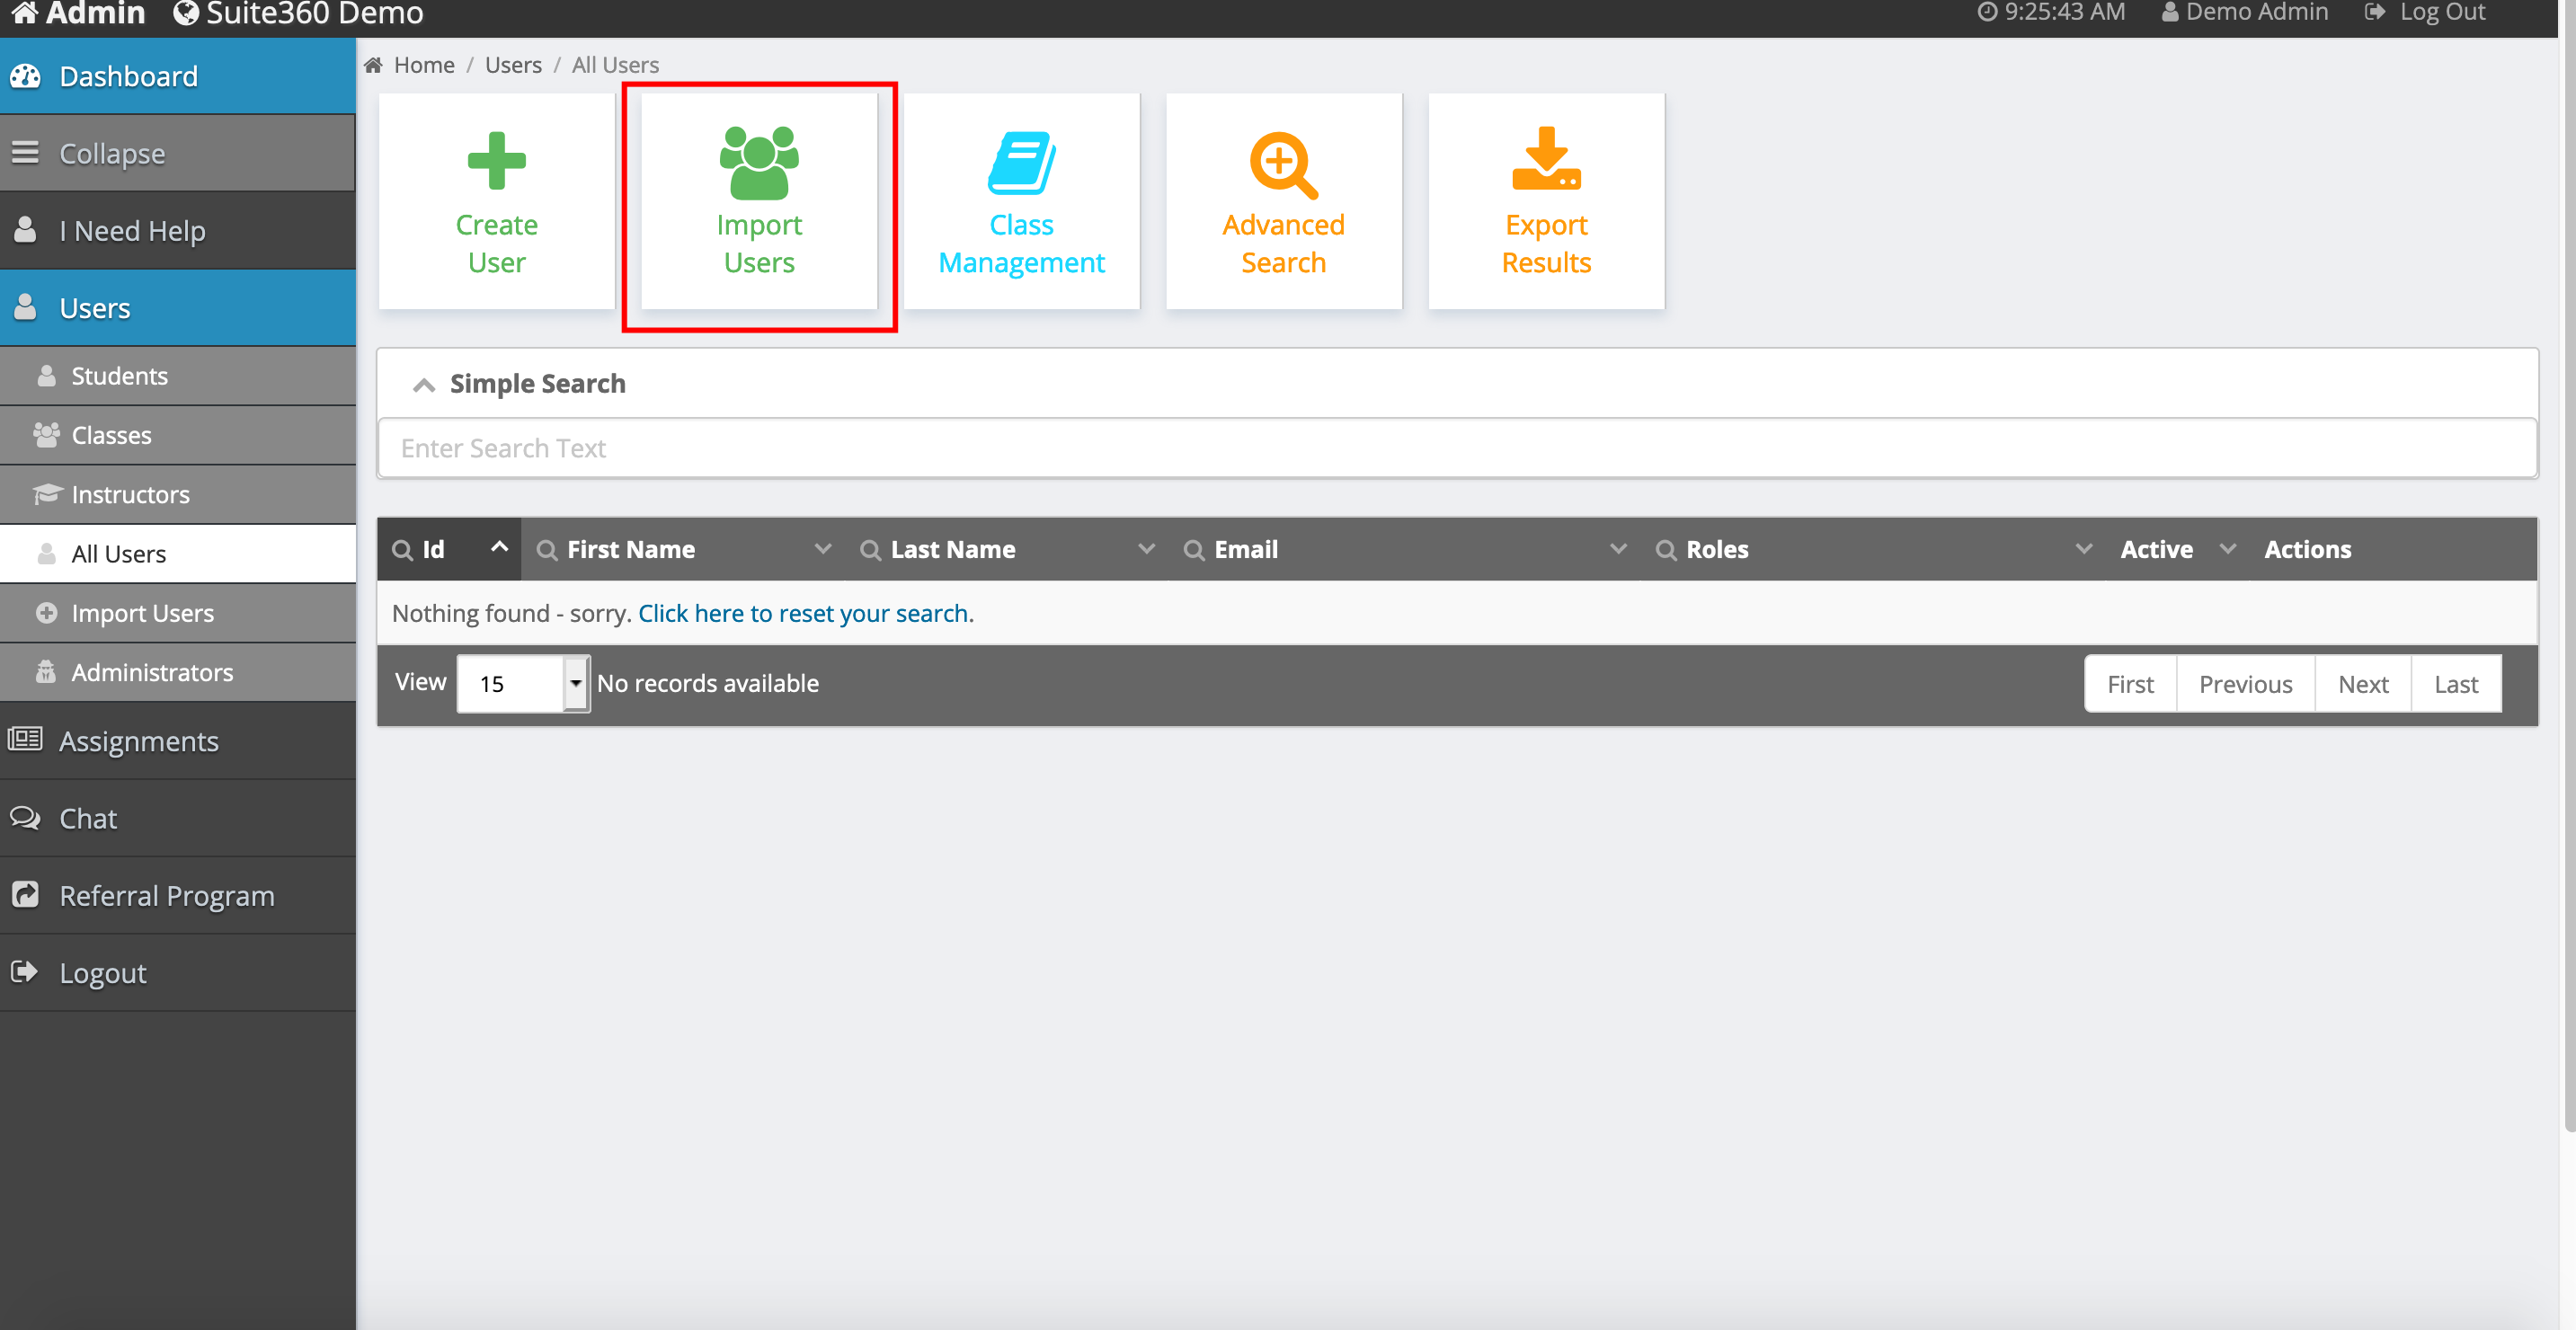Select Instructors in the sidebar menu

tap(130, 495)
